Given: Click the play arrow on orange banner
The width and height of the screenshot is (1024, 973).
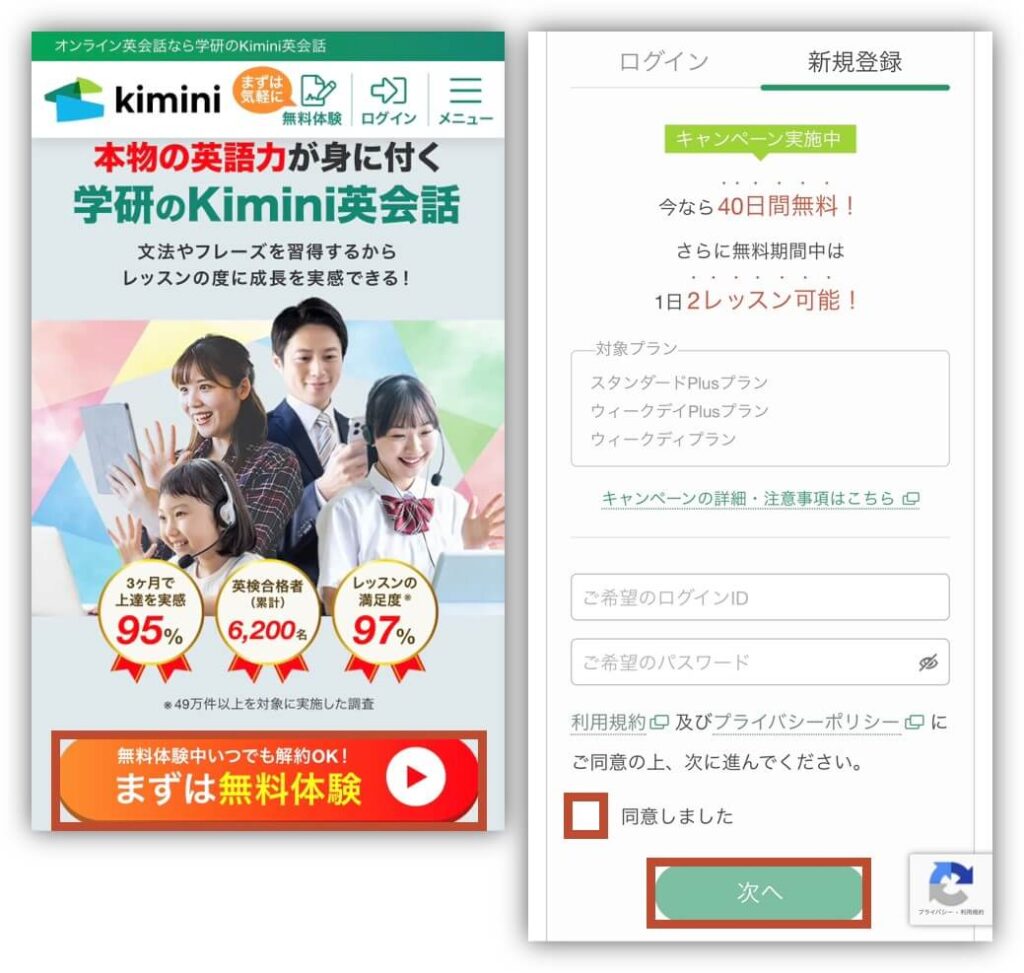Looking at the screenshot, I should point(415,777).
